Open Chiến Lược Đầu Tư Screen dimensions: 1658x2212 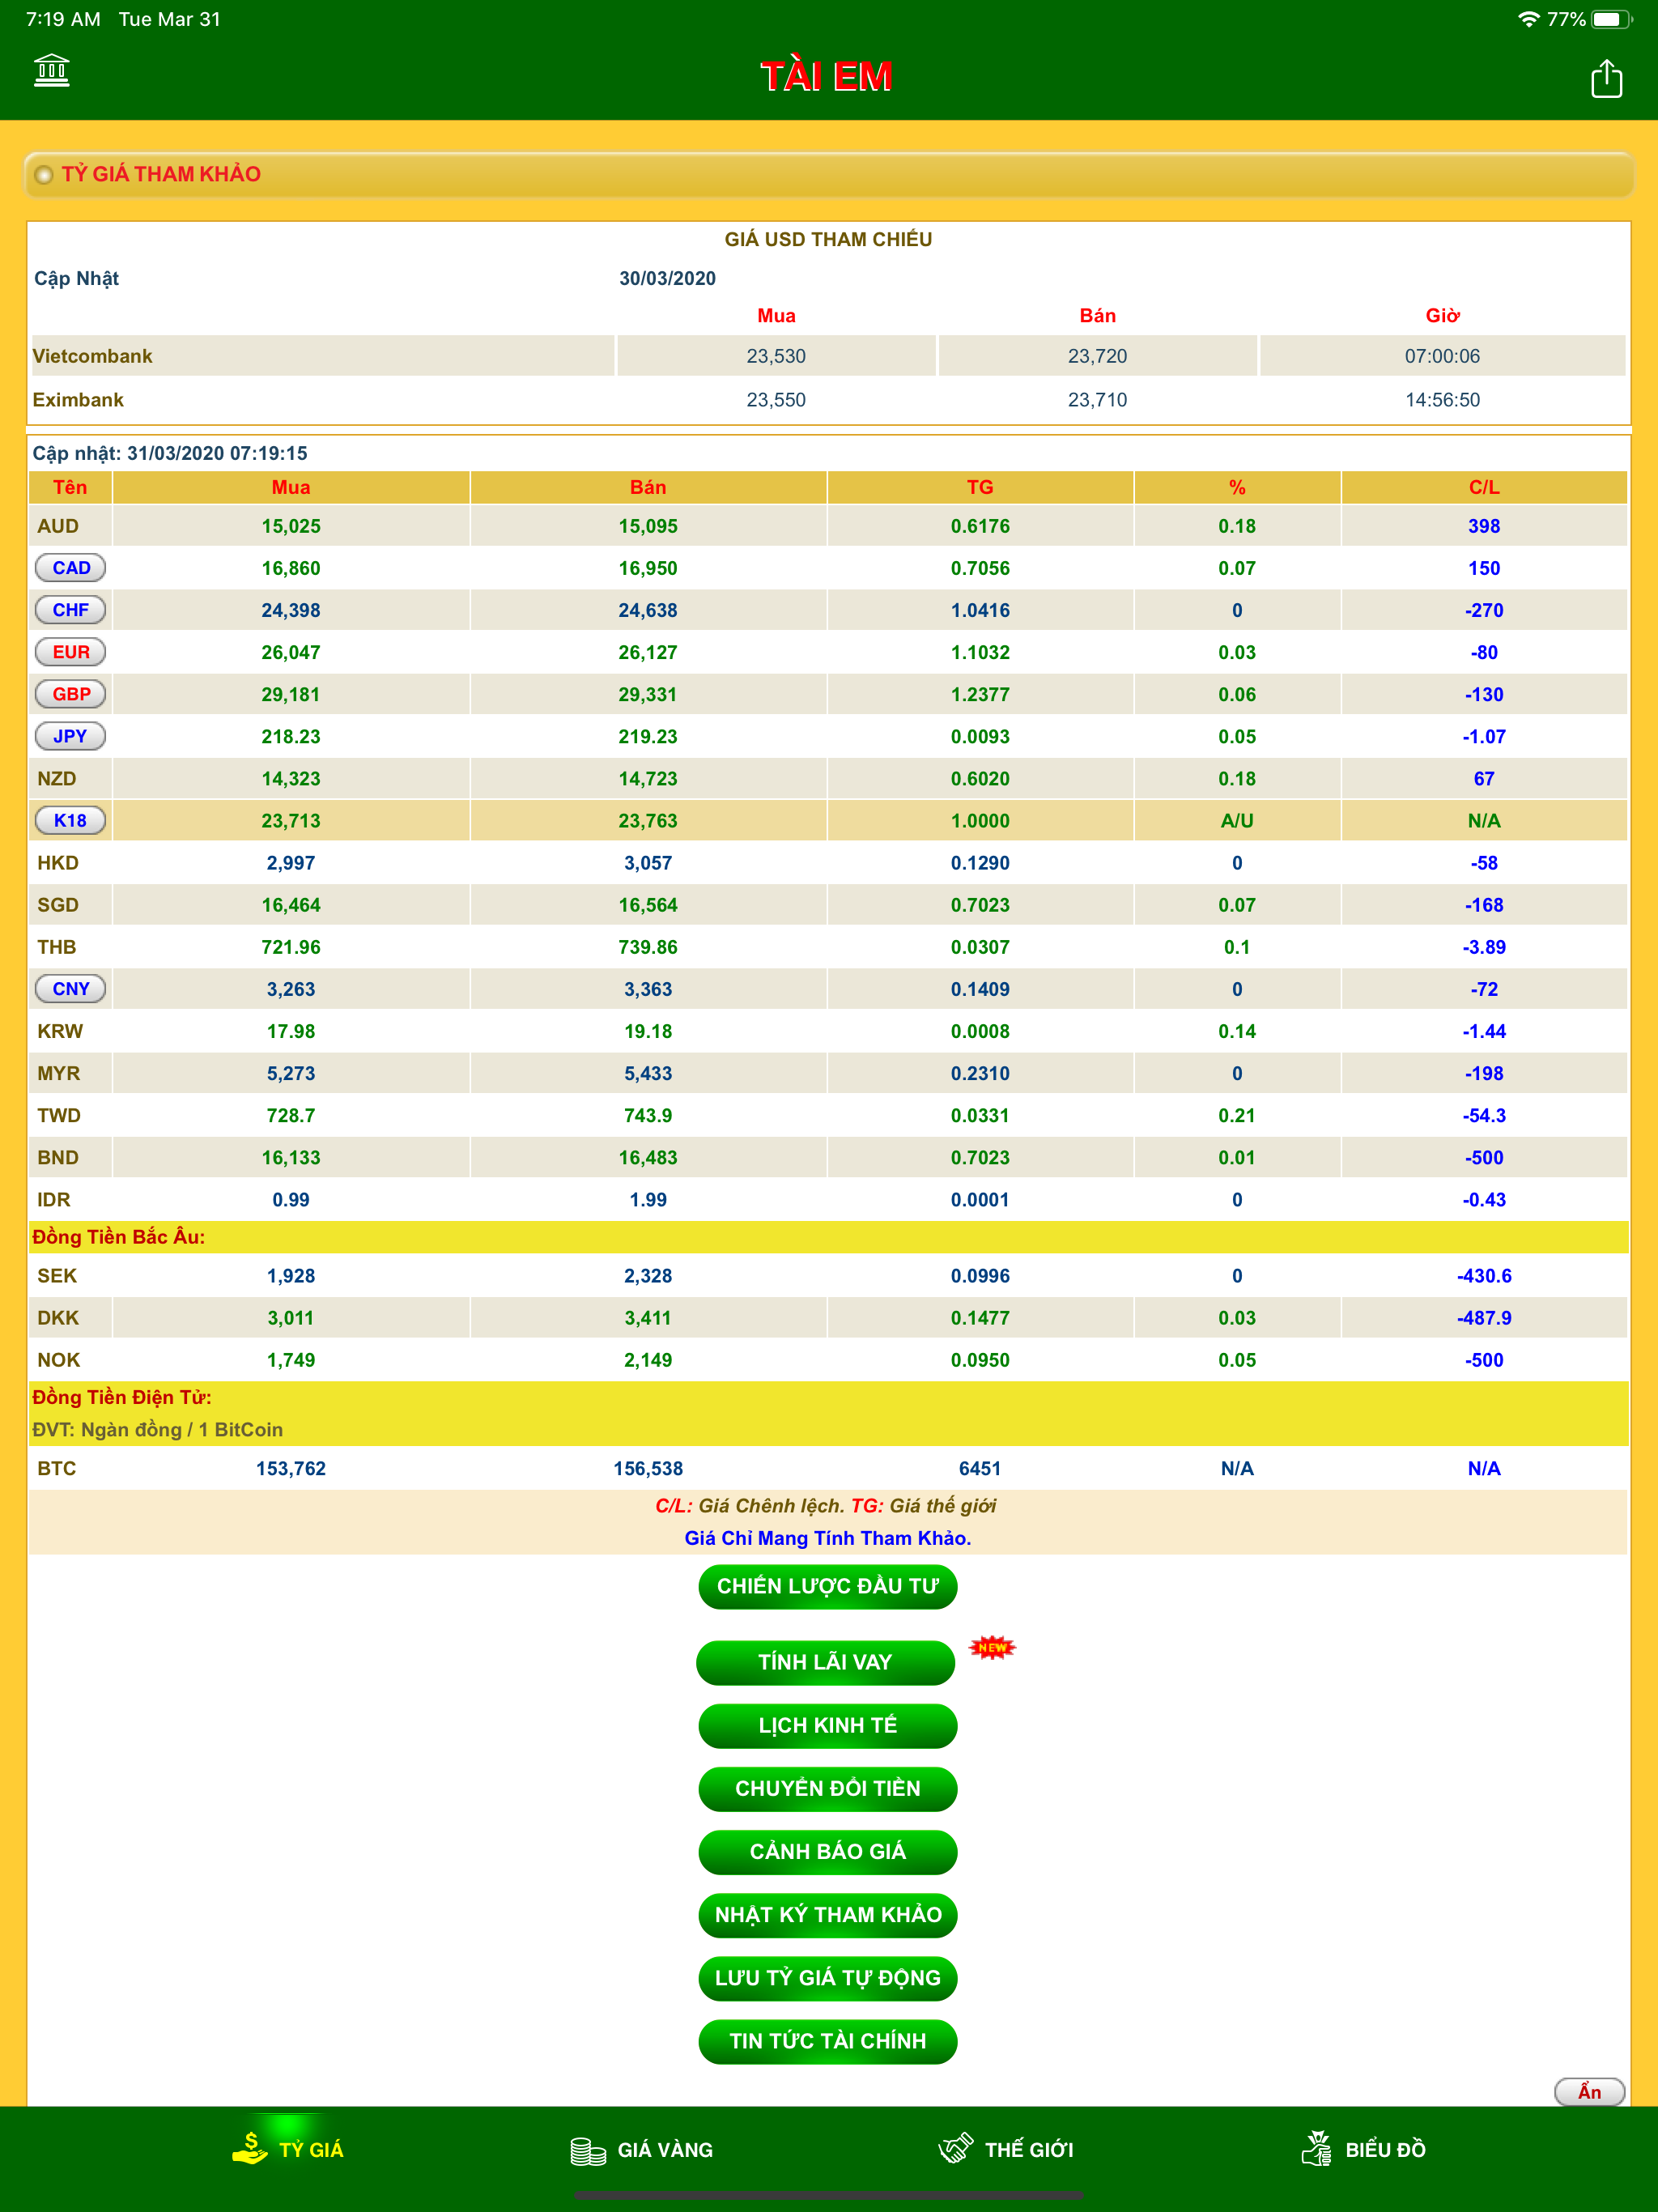coord(827,1586)
